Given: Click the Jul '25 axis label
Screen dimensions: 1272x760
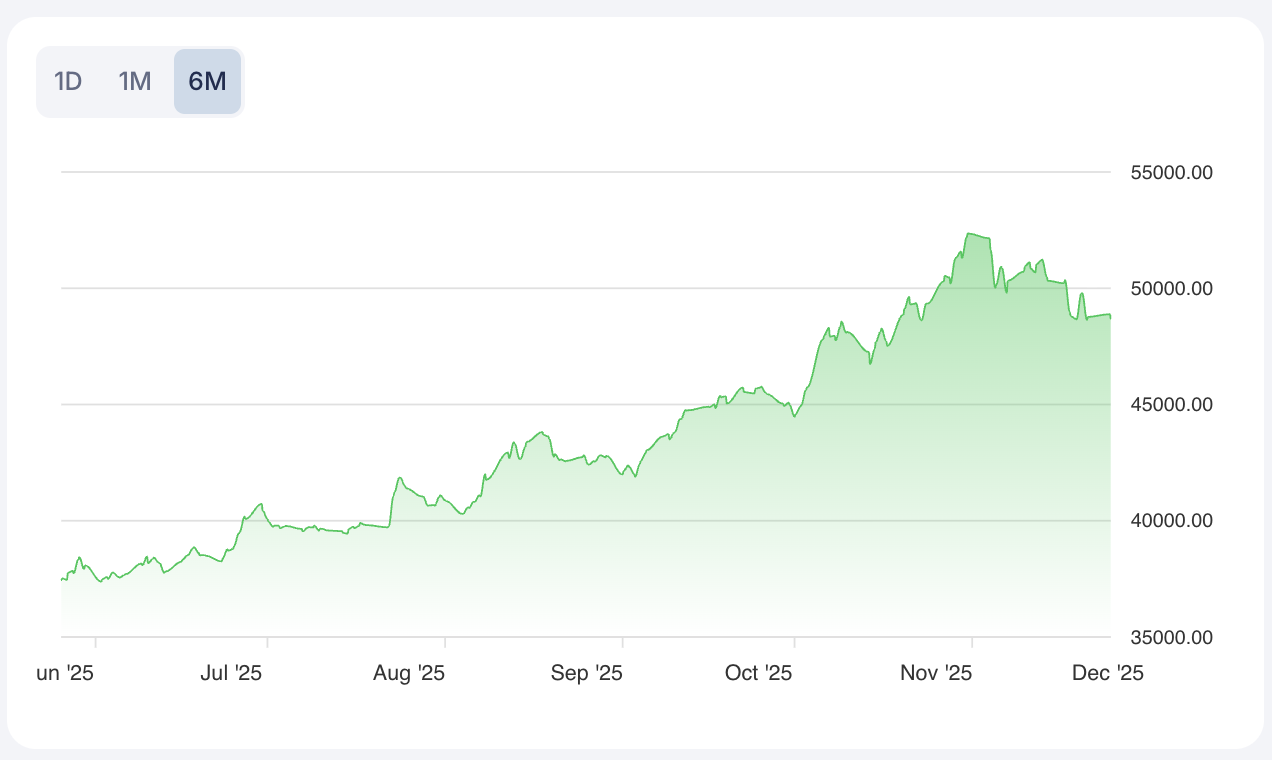Looking at the screenshot, I should tap(231, 673).
